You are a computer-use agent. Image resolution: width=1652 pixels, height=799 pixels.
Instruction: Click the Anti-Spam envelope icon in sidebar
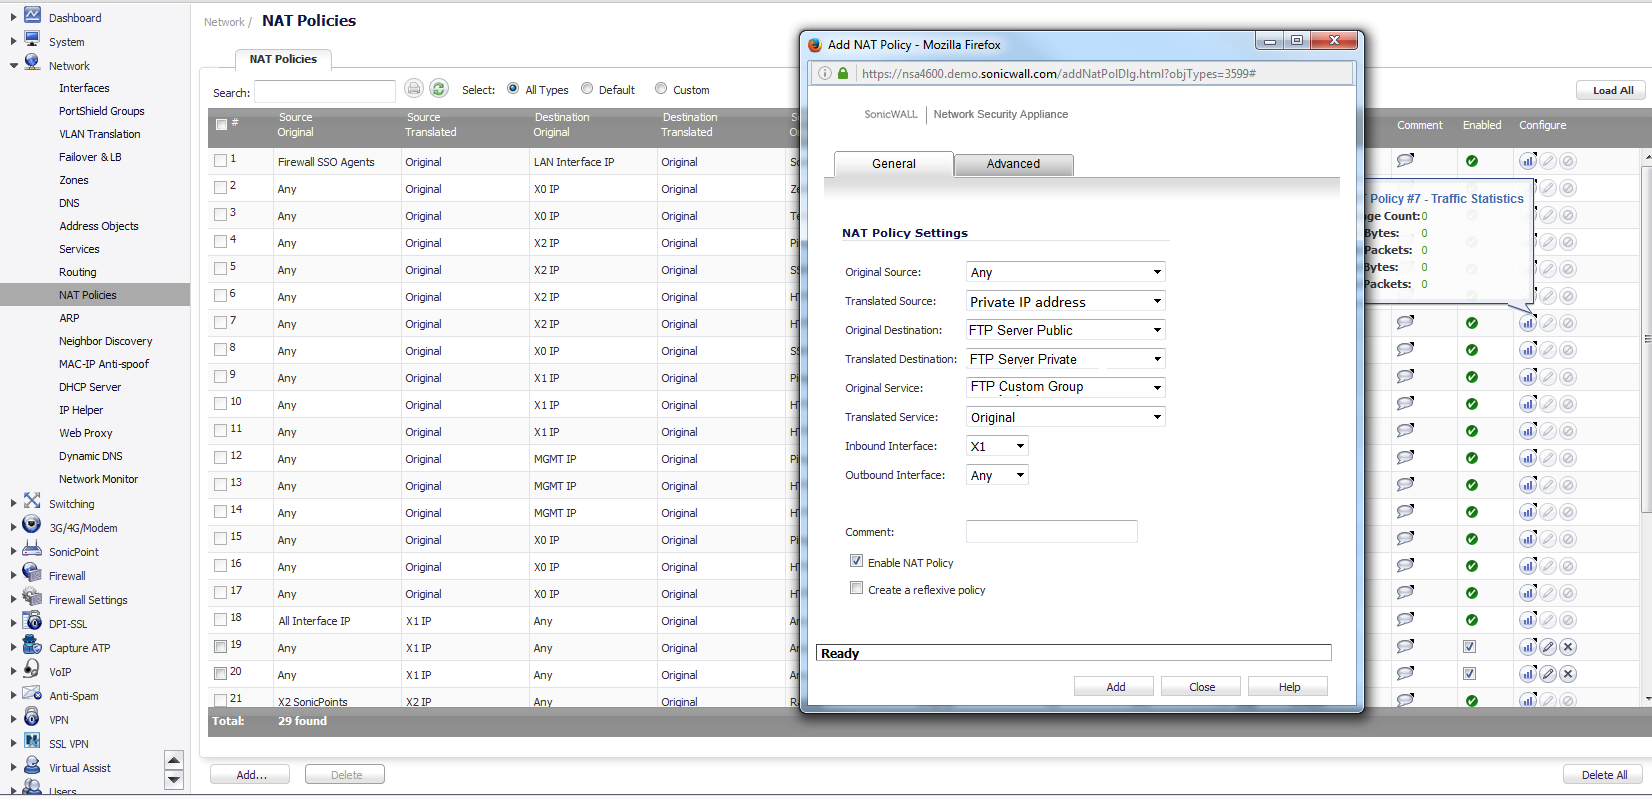32,693
